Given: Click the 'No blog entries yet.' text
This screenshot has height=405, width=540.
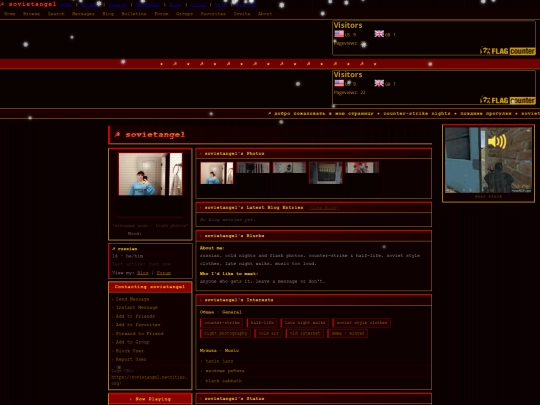Looking at the screenshot, I should coord(227,220).
